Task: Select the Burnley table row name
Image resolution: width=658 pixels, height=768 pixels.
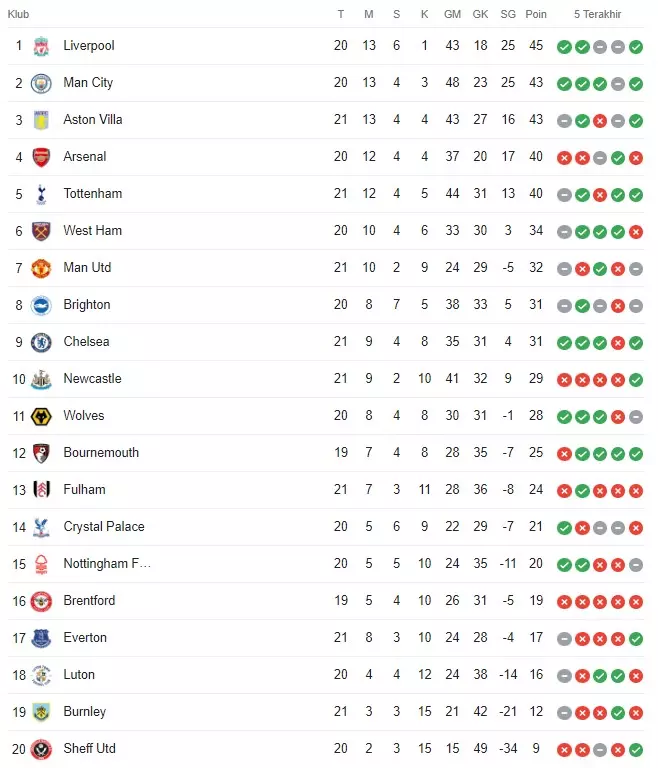Action: click(84, 712)
